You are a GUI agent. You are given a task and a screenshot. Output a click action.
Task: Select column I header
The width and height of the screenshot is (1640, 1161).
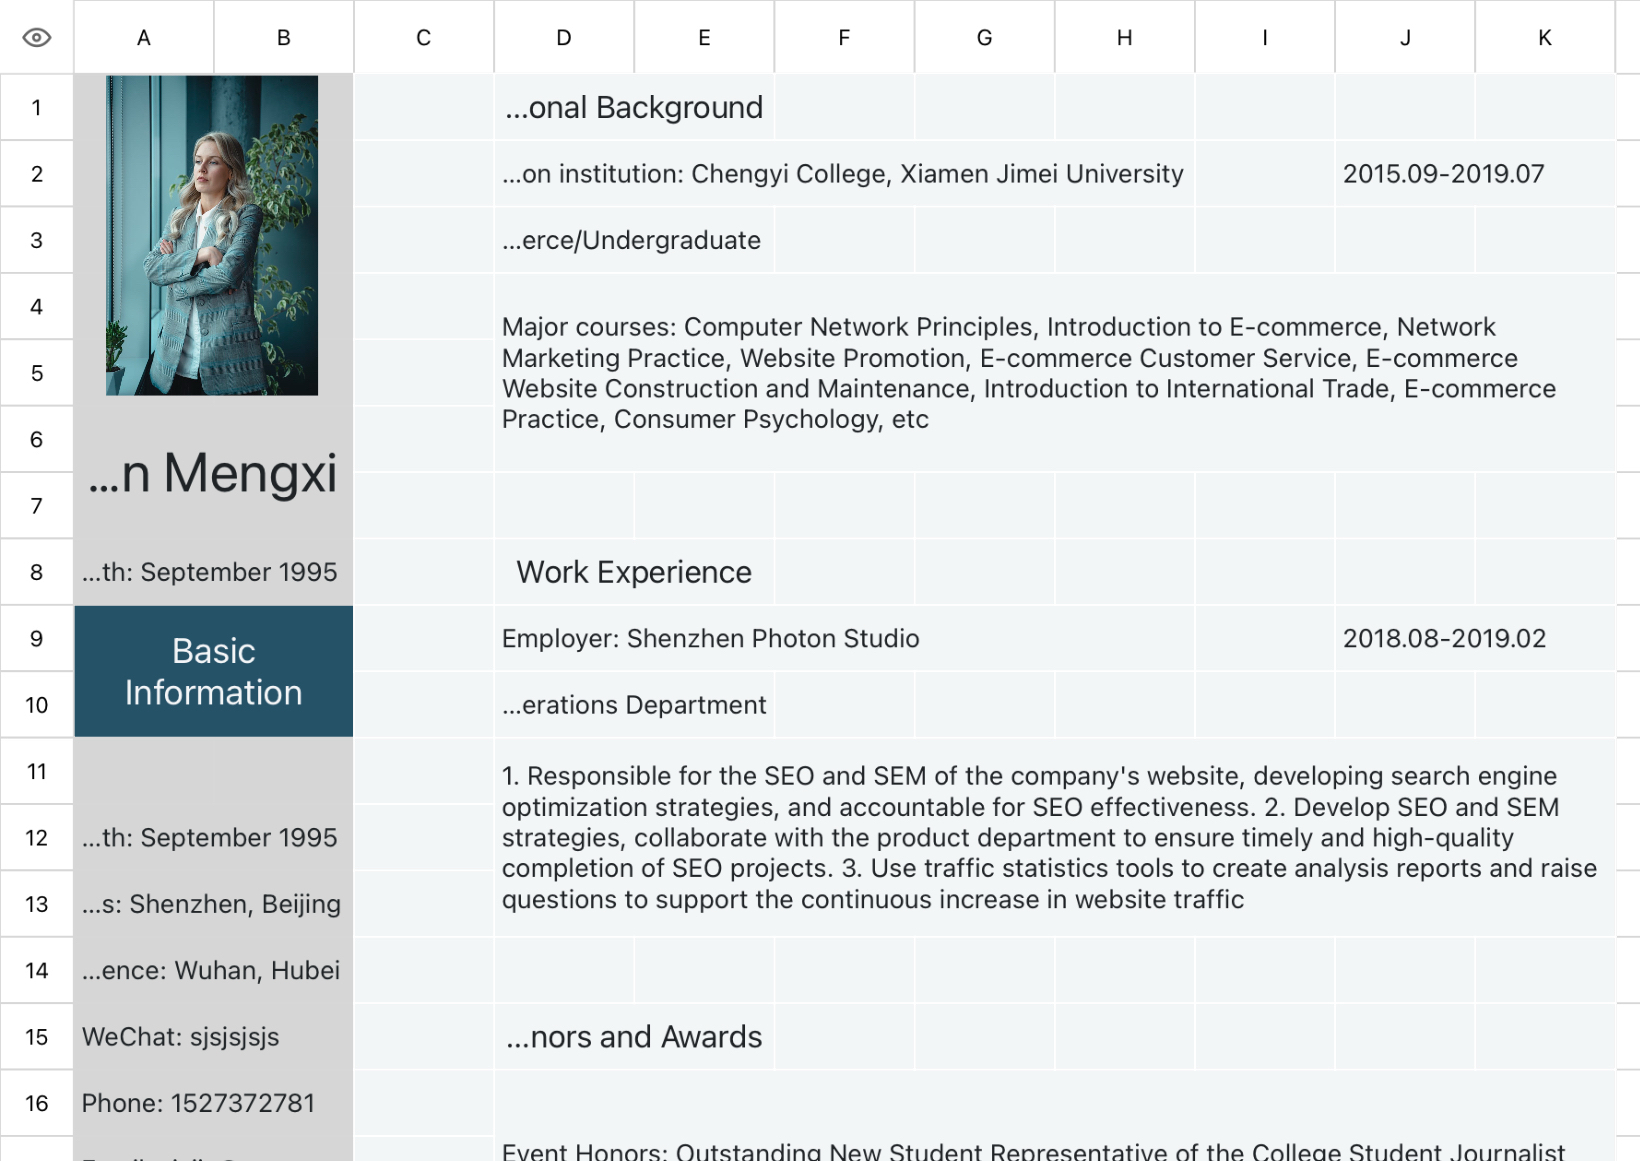(x=1264, y=37)
